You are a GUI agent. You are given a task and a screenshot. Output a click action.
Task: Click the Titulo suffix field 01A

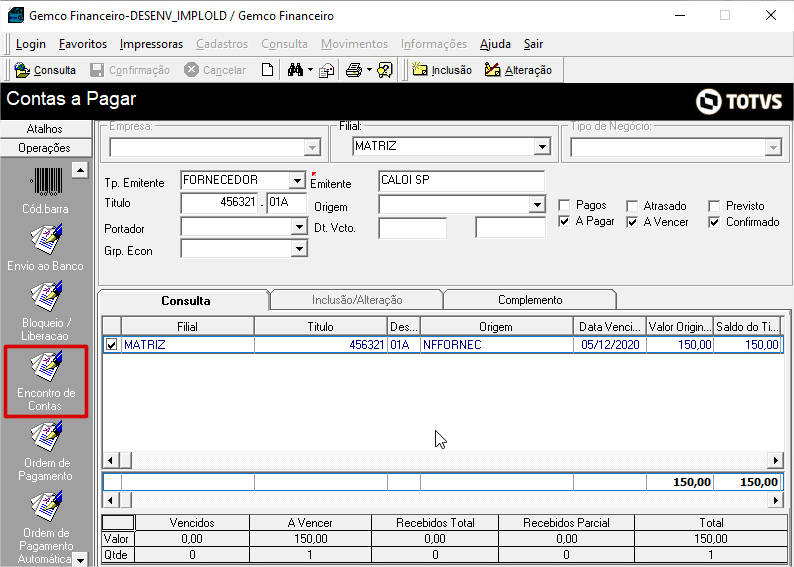click(286, 202)
